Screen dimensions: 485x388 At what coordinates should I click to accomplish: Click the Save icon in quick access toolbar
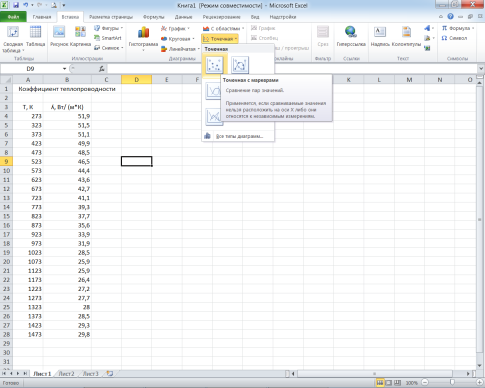16,5
